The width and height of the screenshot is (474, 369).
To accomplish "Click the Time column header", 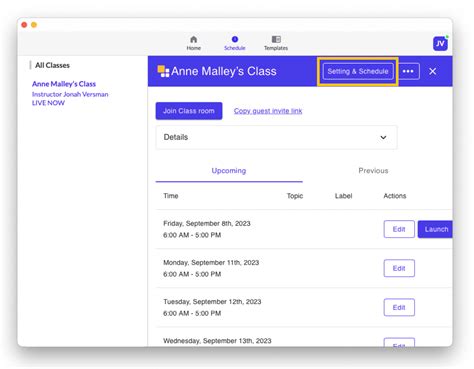I will click(171, 196).
